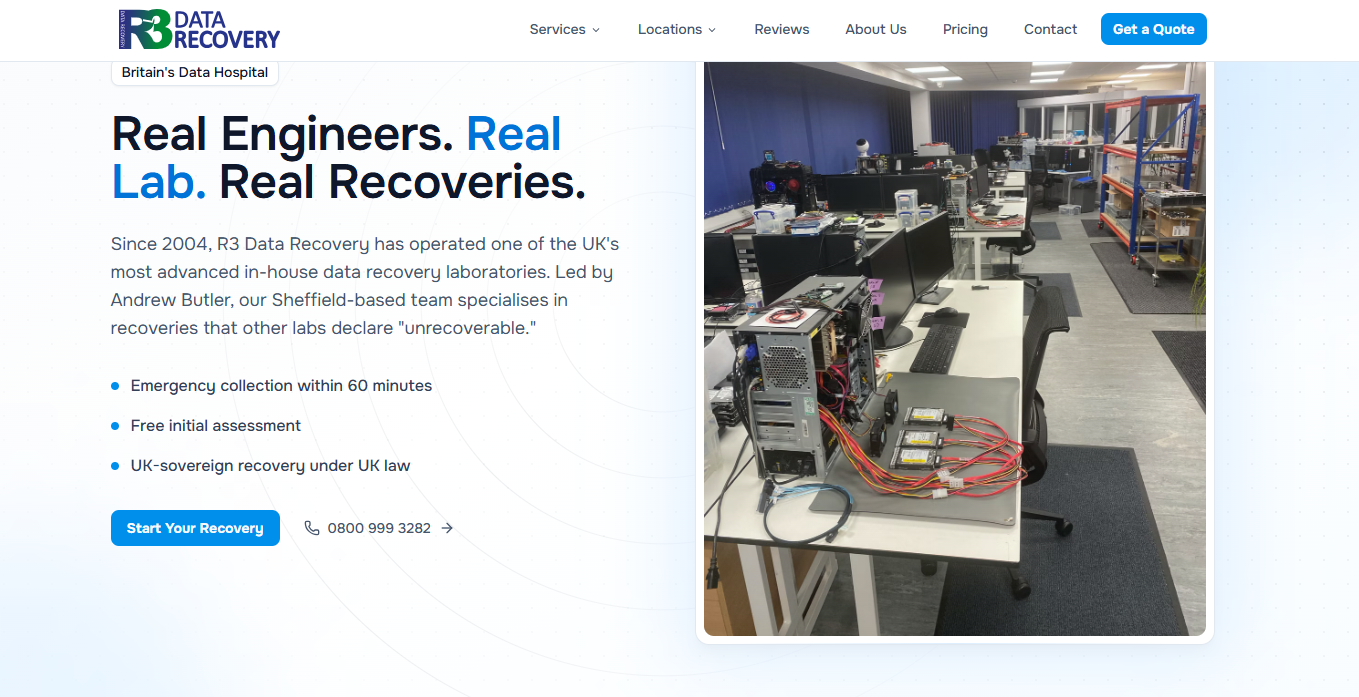Image resolution: width=1359 pixels, height=697 pixels.
Task: Click the Emergency collection bullet dot
Action: click(x=115, y=386)
